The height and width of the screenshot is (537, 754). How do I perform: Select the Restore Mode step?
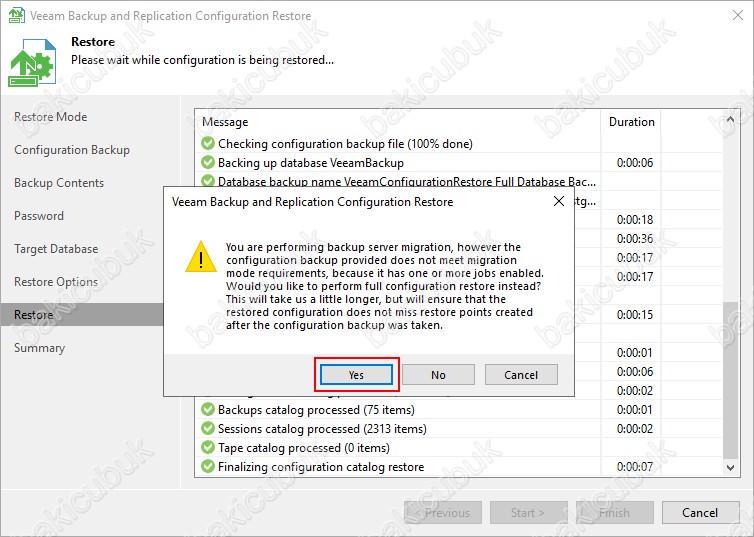pyautogui.click(x=50, y=117)
